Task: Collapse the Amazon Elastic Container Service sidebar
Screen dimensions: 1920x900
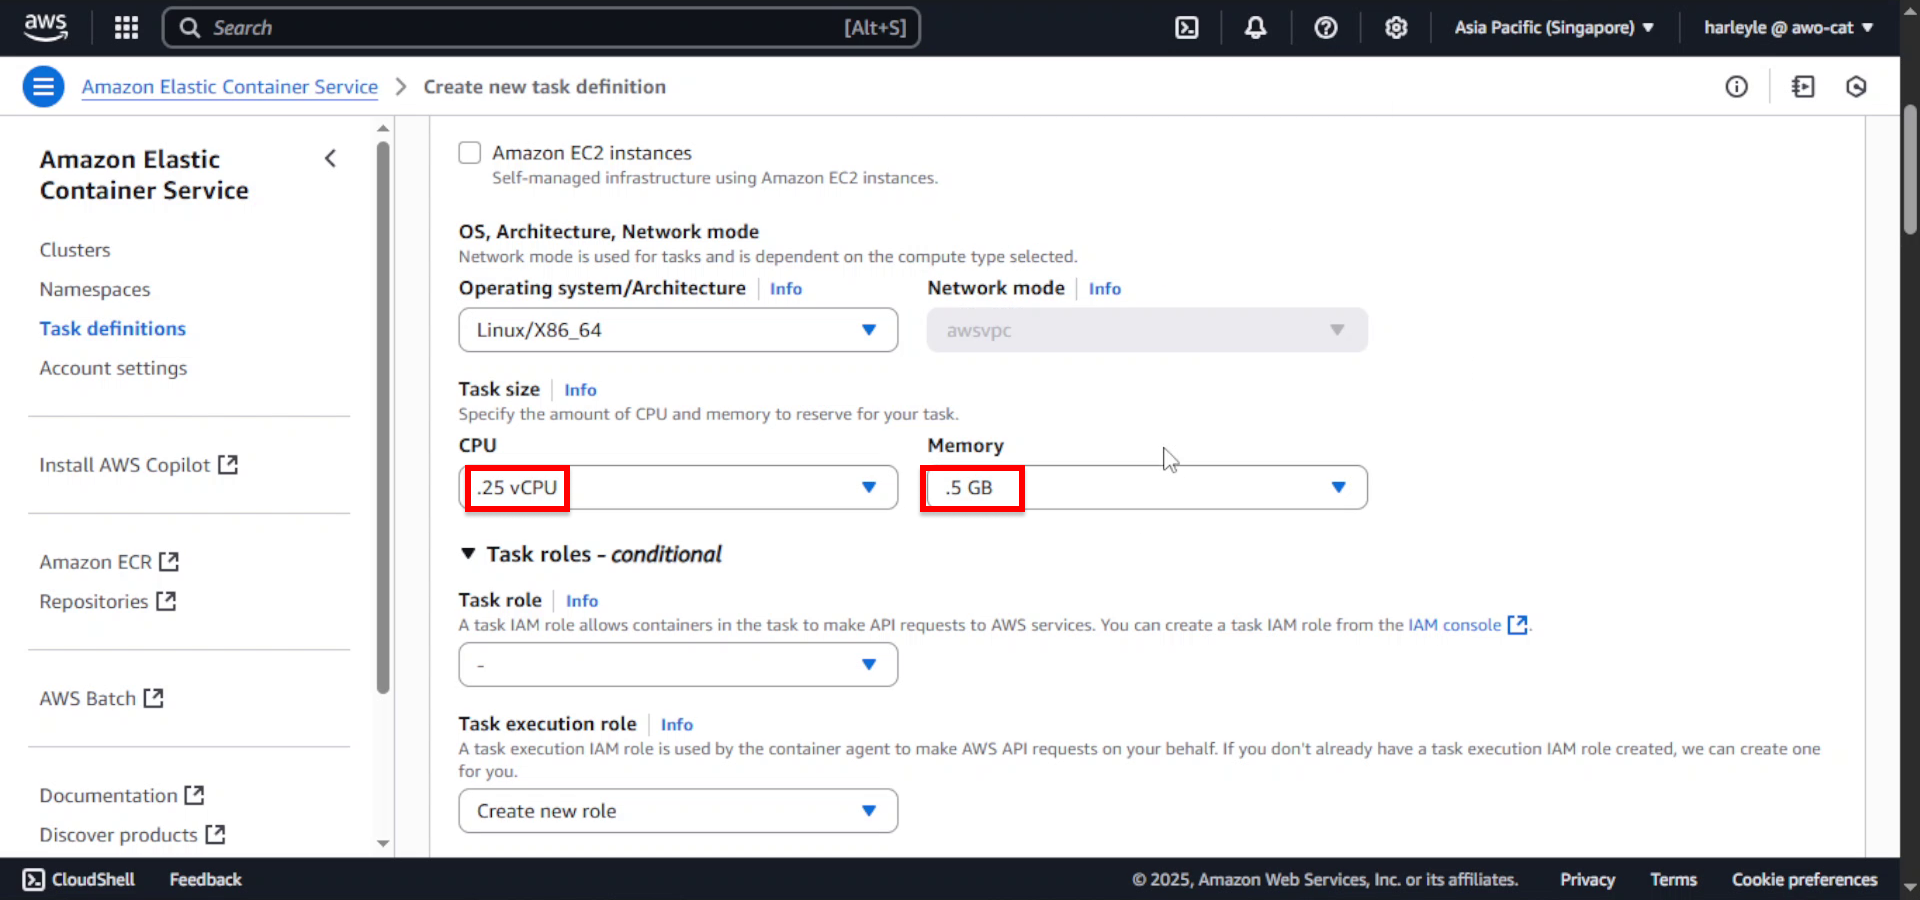Action: [x=330, y=158]
